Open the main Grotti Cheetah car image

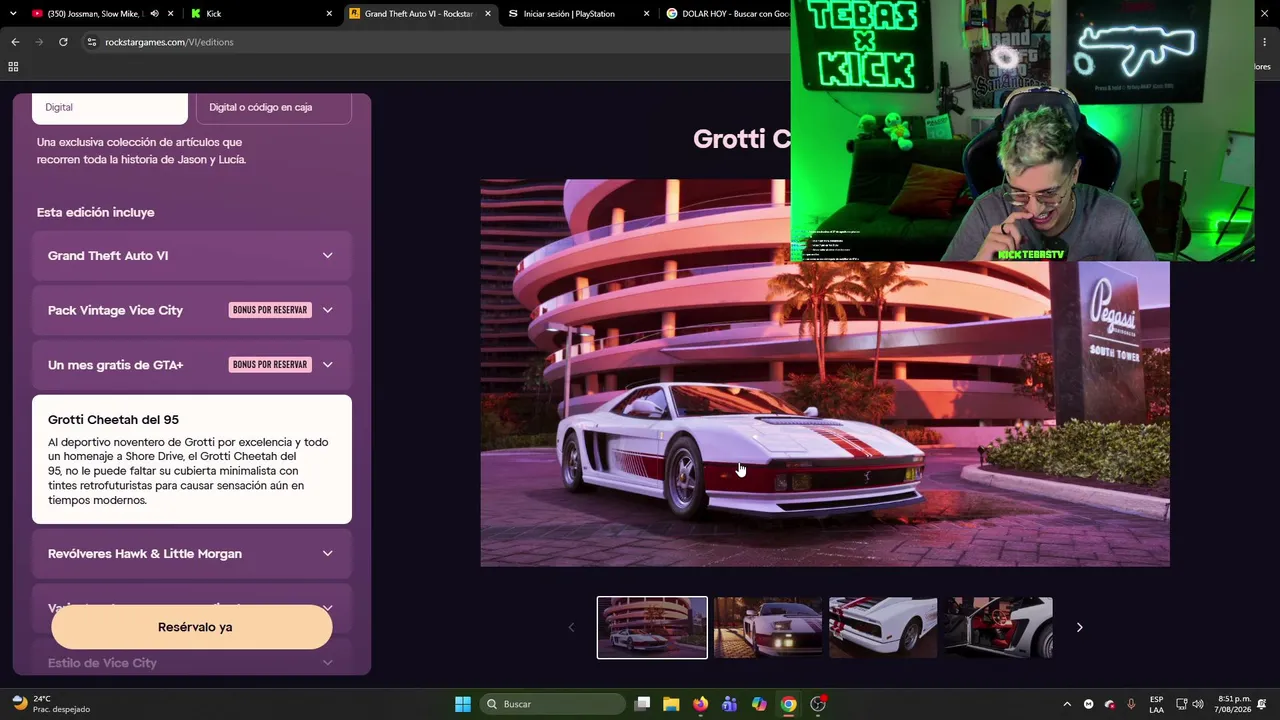click(x=825, y=373)
